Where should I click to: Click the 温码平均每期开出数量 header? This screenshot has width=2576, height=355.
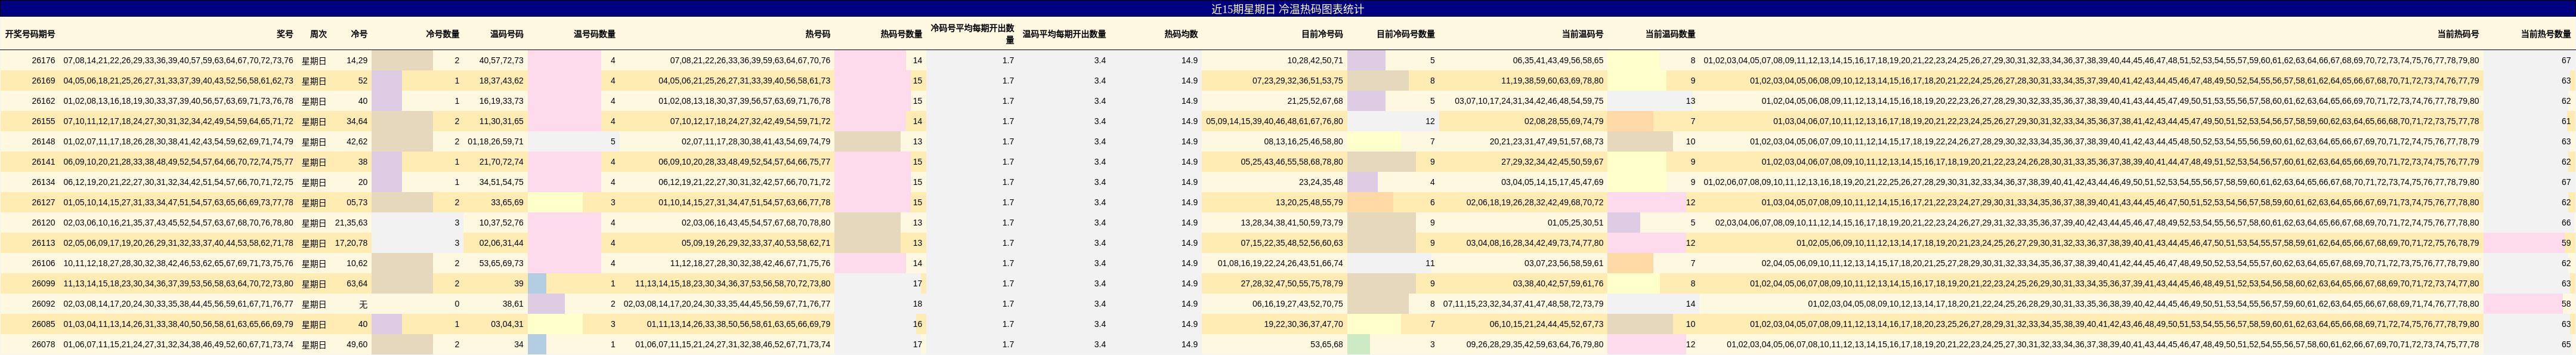1064,34
